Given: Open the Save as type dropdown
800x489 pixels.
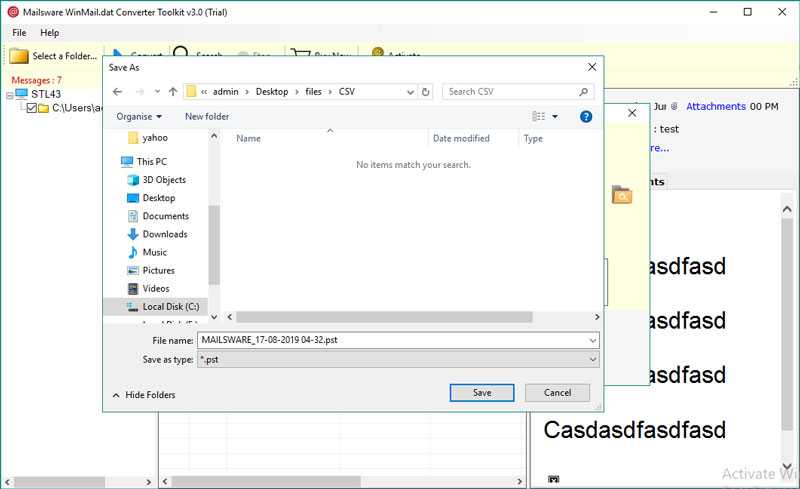Looking at the screenshot, I should point(593,360).
